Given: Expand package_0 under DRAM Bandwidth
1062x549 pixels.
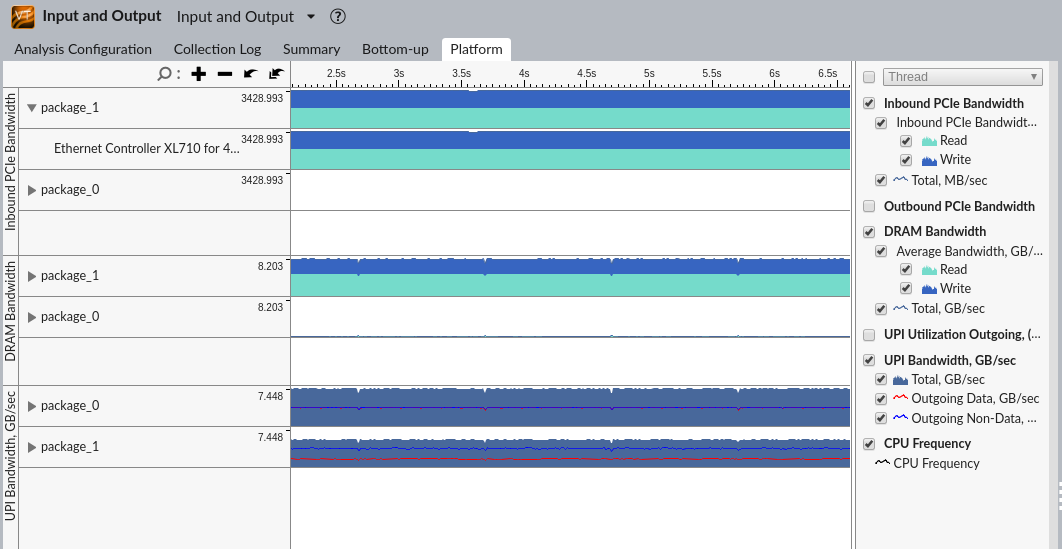Looking at the screenshot, I should pos(32,317).
